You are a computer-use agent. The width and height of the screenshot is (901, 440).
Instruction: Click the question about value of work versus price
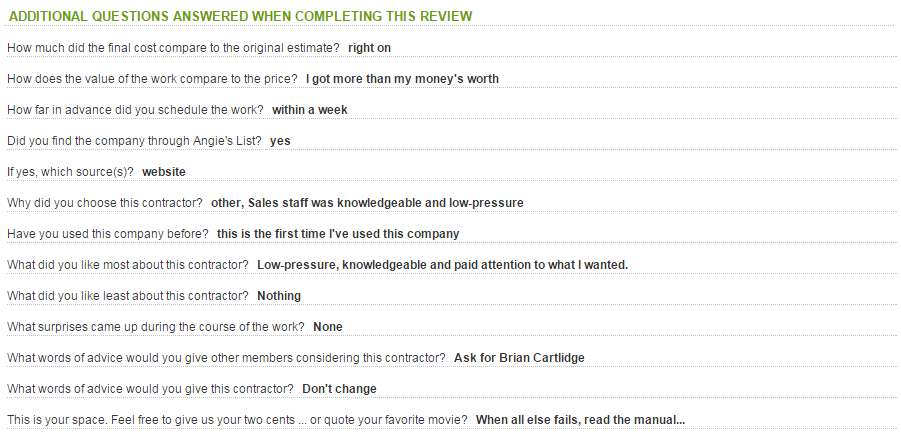pos(152,79)
